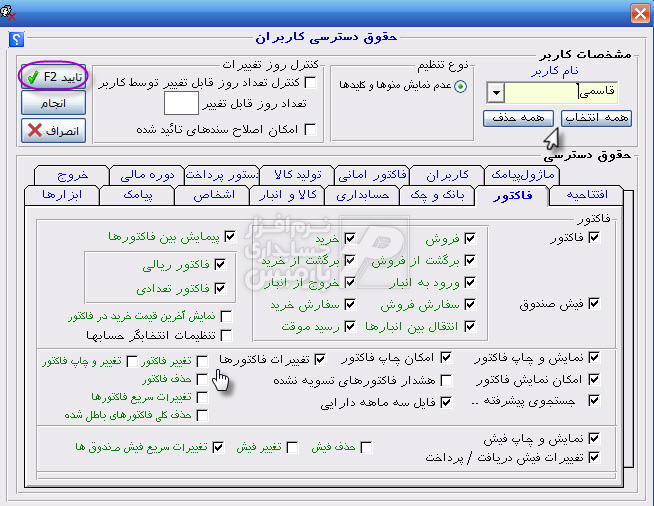Toggle نمایش و چاپ فاکتور checkbox
The width and height of the screenshot is (654, 506).
[x=594, y=357]
